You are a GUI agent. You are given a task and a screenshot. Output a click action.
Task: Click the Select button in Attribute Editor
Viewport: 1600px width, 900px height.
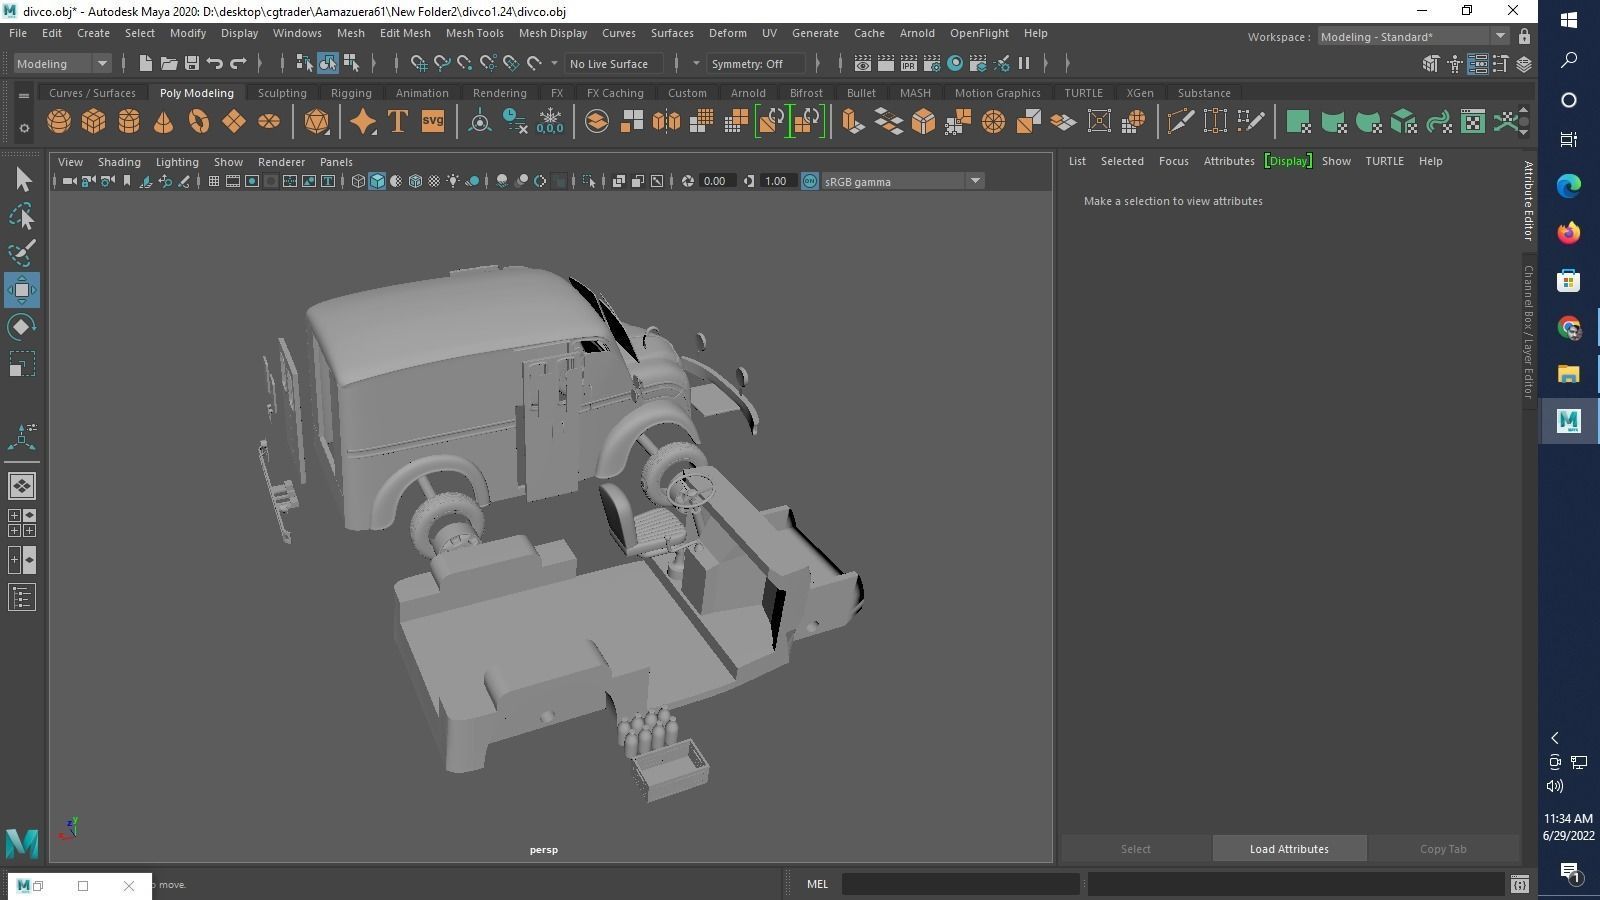click(1135, 849)
